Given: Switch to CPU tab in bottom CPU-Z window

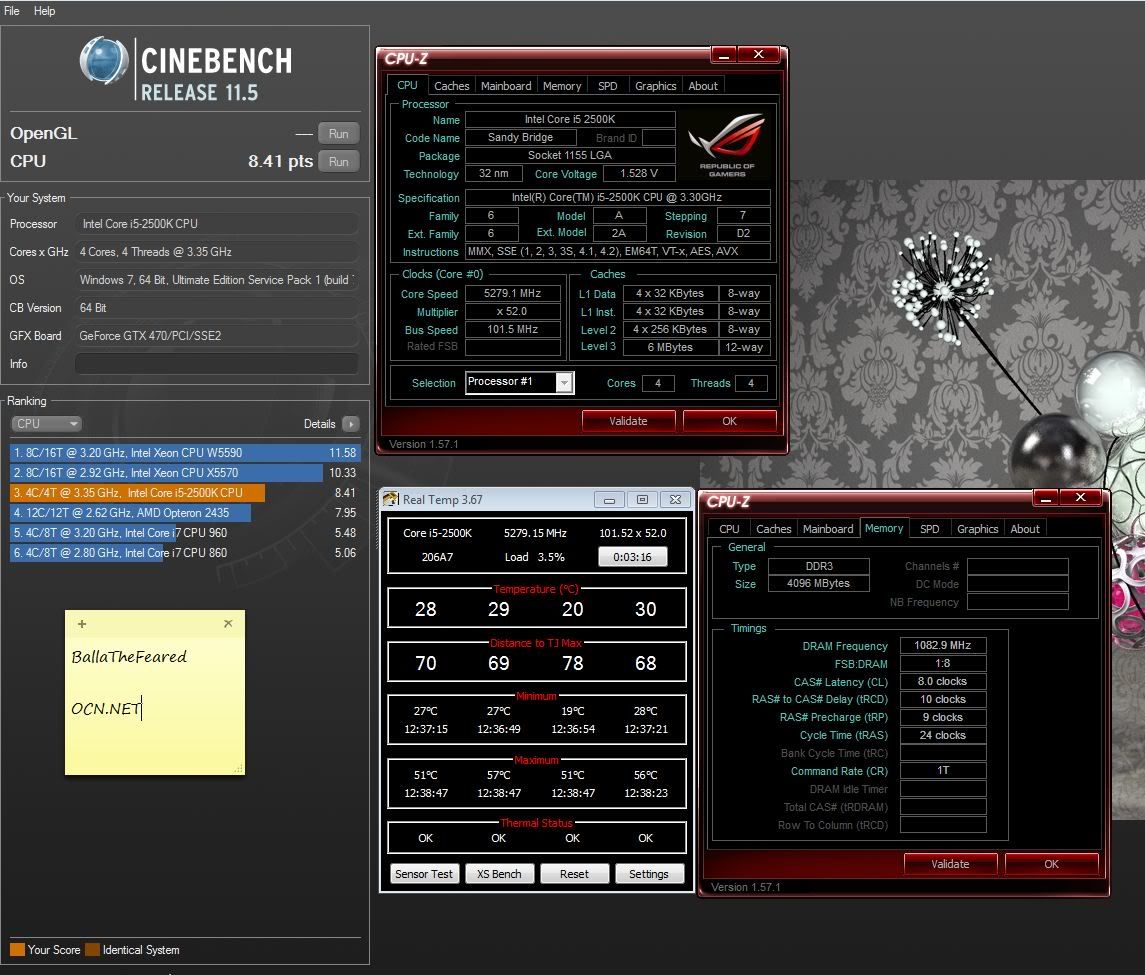Looking at the screenshot, I should 729,529.
